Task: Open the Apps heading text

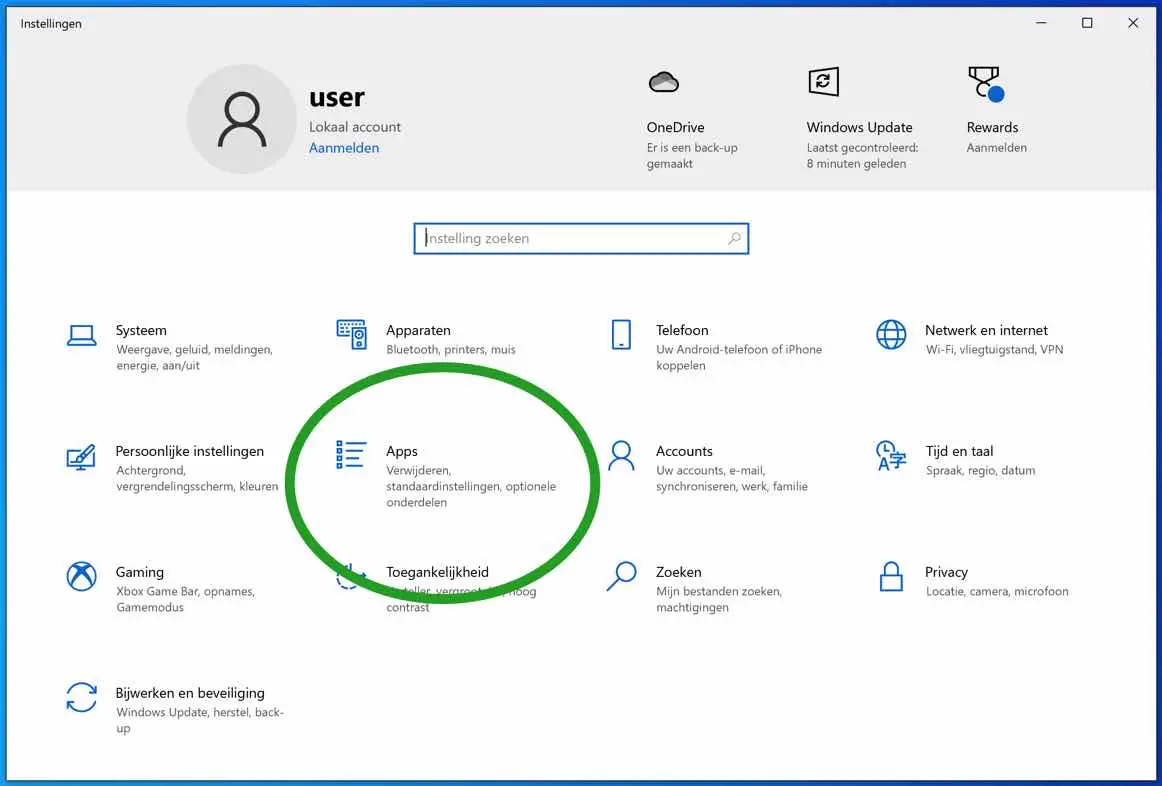Action: [402, 451]
